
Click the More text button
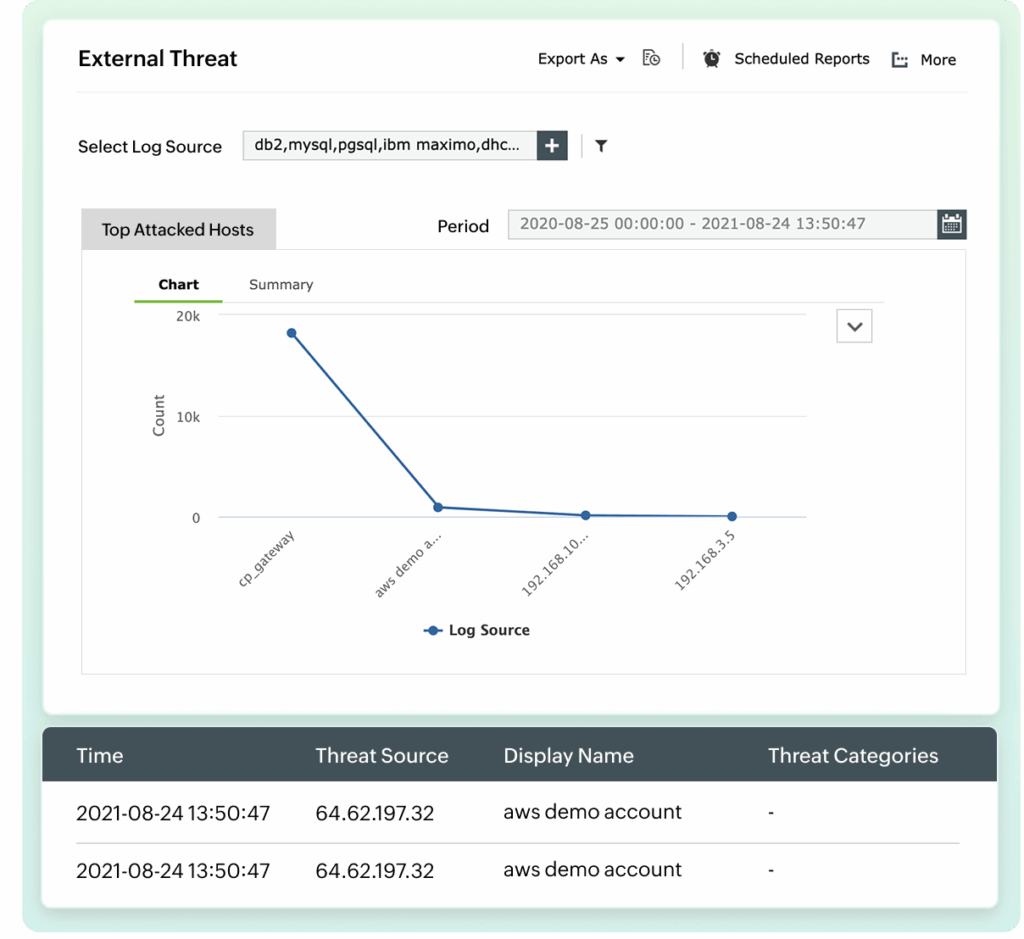coord(938,60)
